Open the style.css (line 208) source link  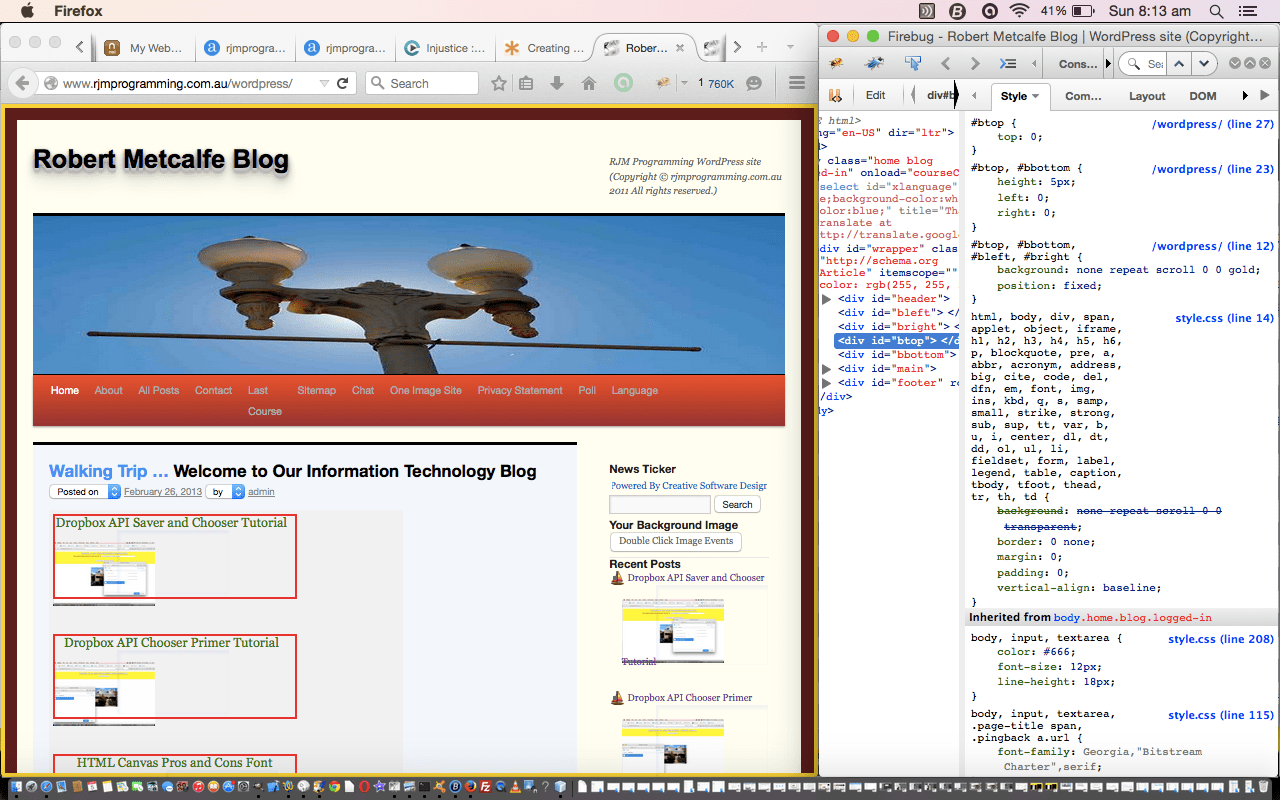point(1221,638)
